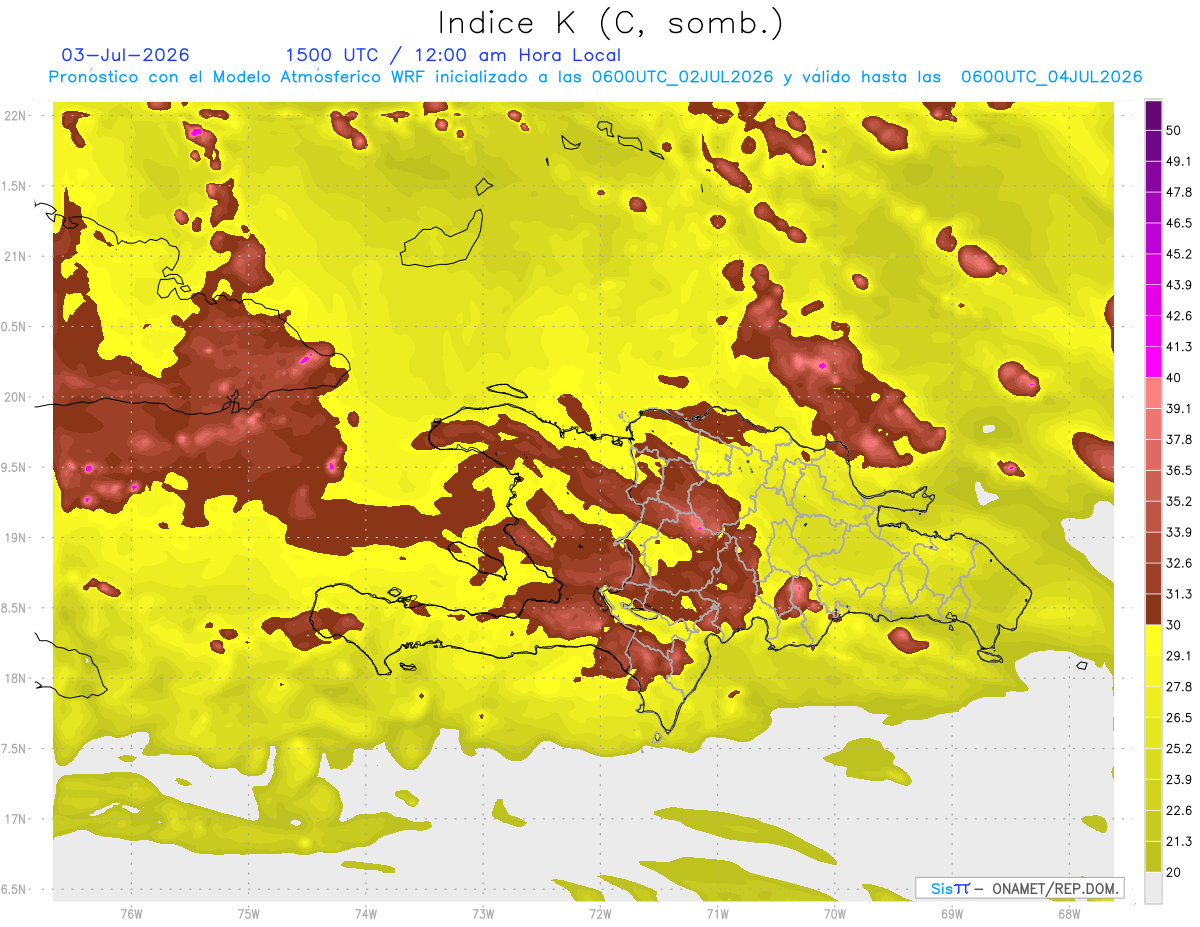Pick the dark brown swatch between 30 and 31.3
This screenshot has width=1200, height=927.
[x=1153, y=609]
